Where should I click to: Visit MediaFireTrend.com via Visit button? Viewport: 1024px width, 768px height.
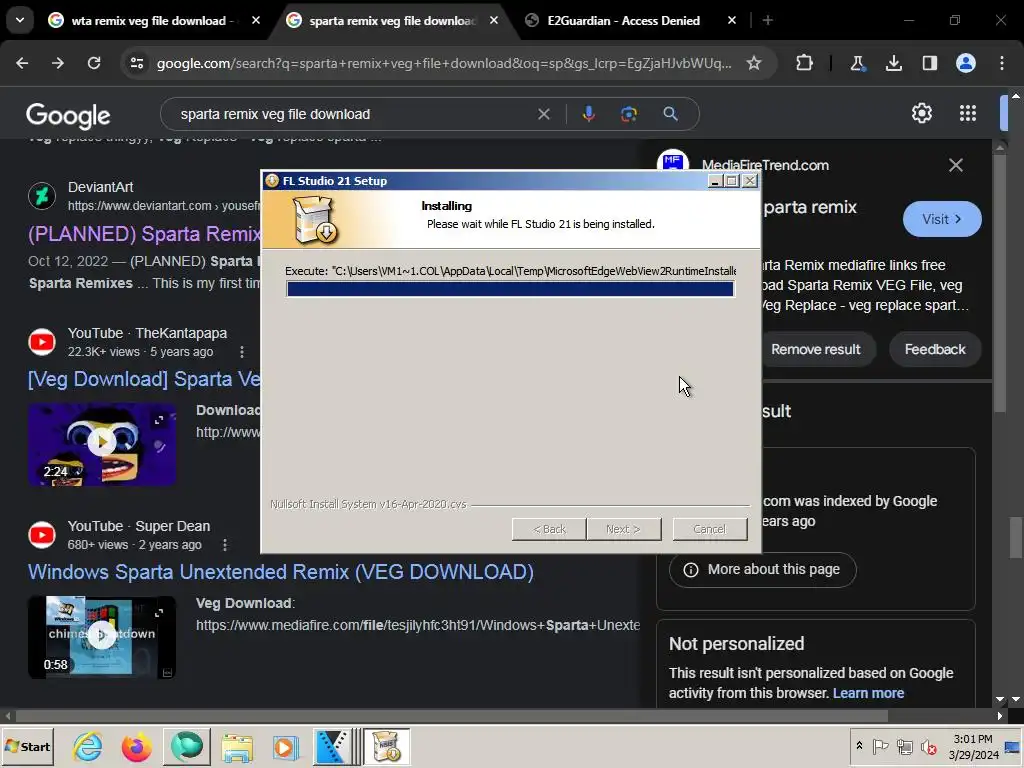click(x=942, y=219)
